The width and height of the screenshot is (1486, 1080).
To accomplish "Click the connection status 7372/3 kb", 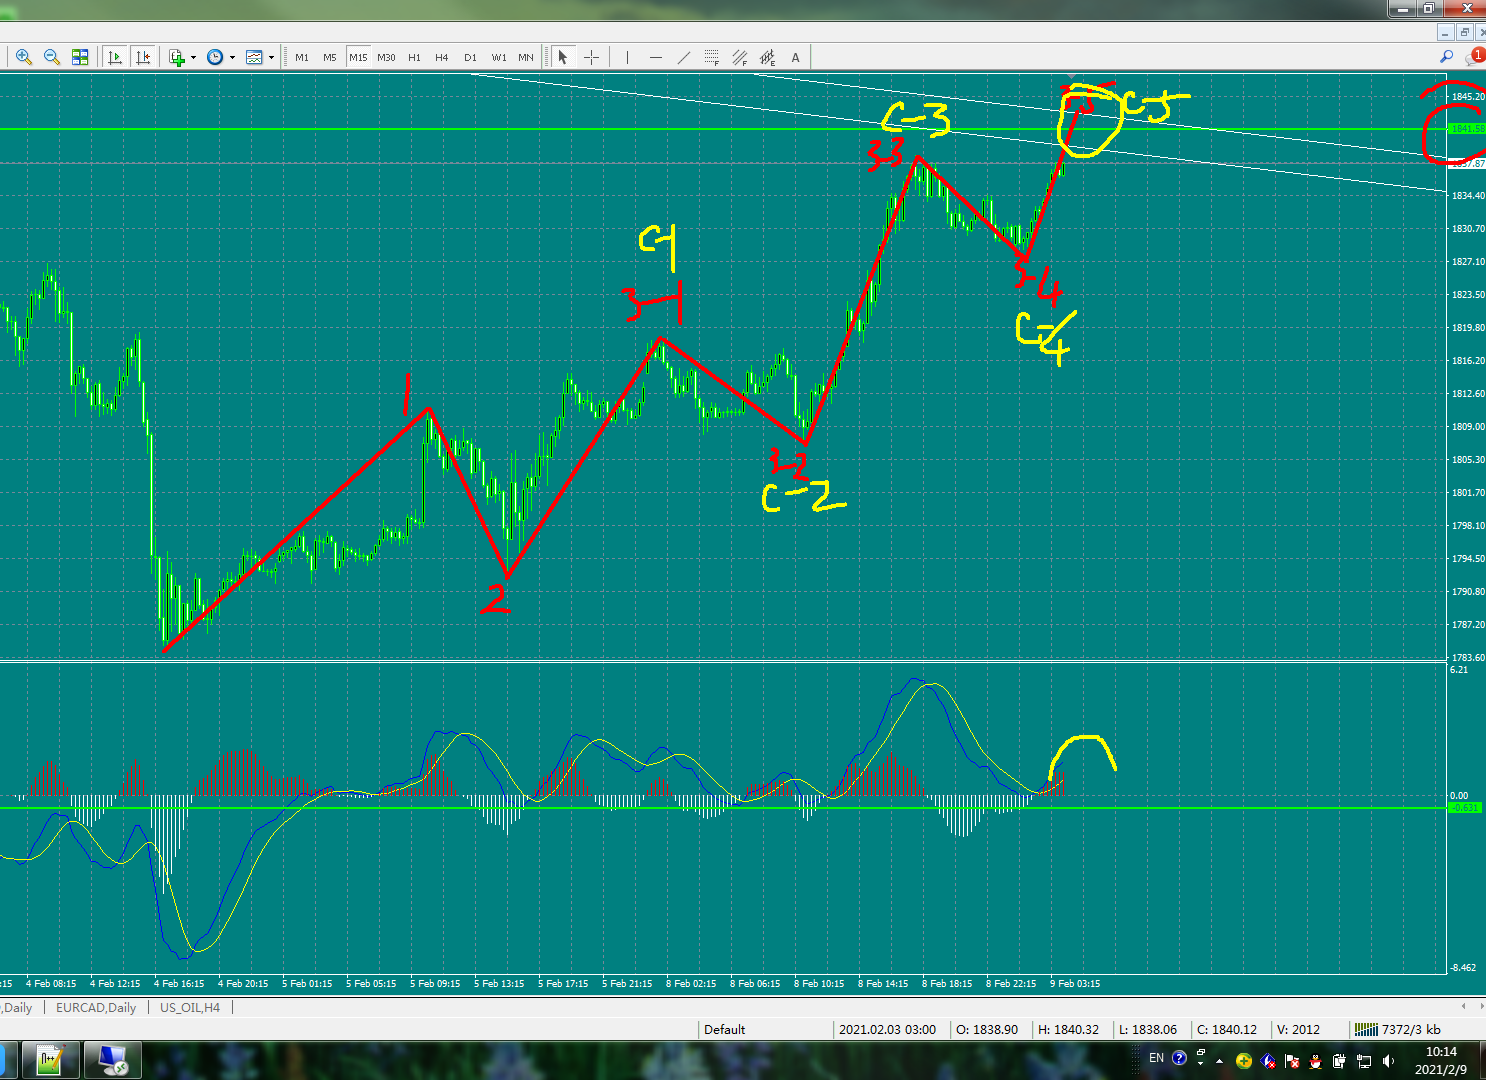I will click(1397, 1029).
